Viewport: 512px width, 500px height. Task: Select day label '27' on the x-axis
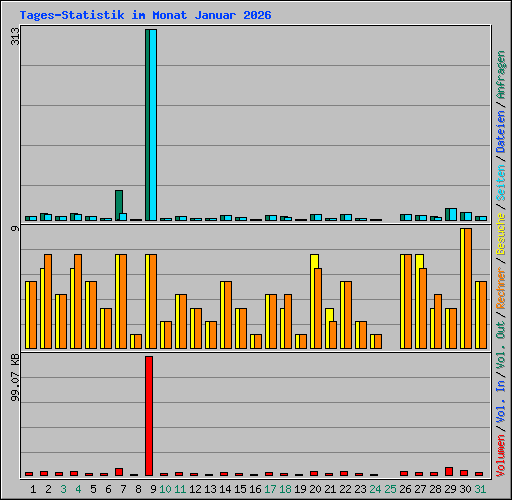[420, 489]
